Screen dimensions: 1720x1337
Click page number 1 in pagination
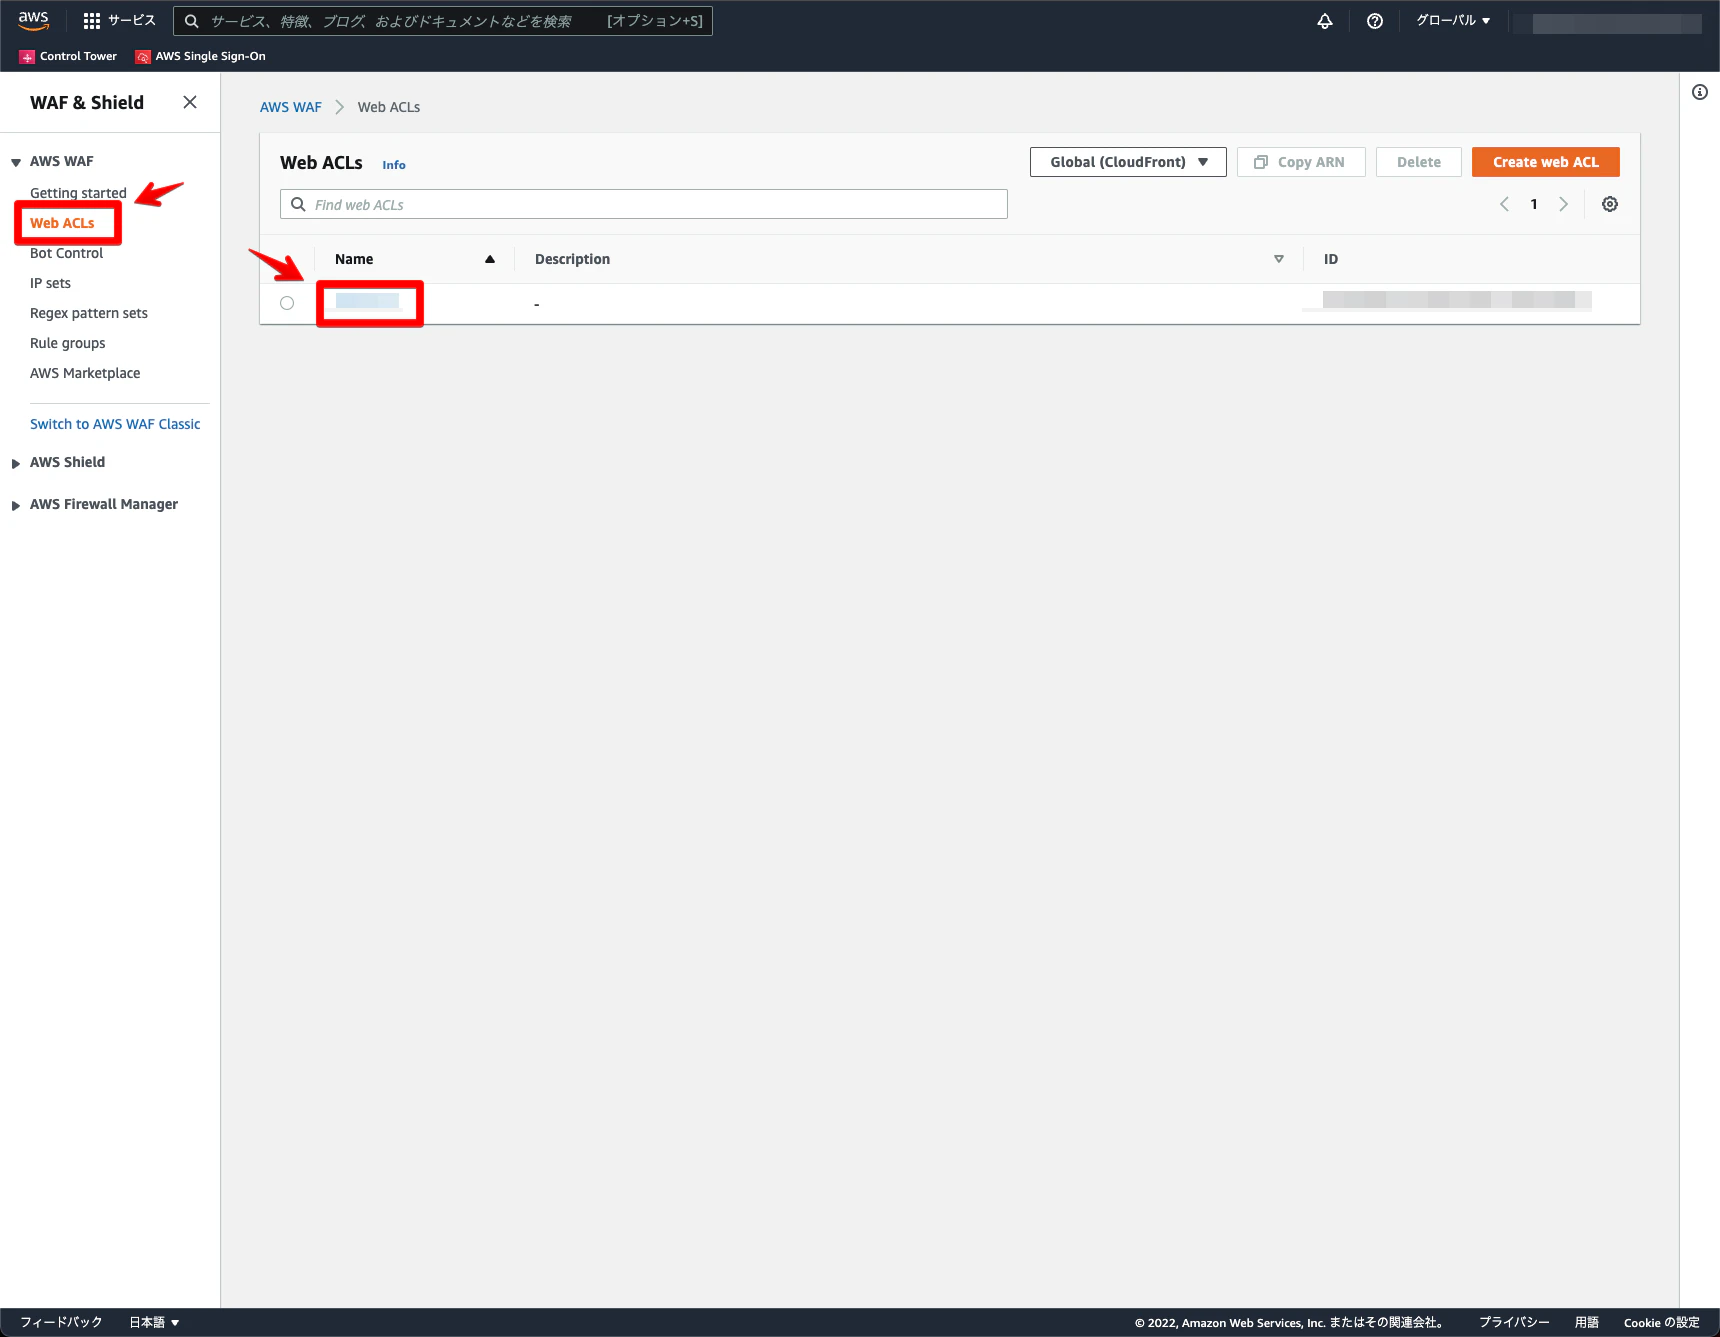coord(1534,204)
